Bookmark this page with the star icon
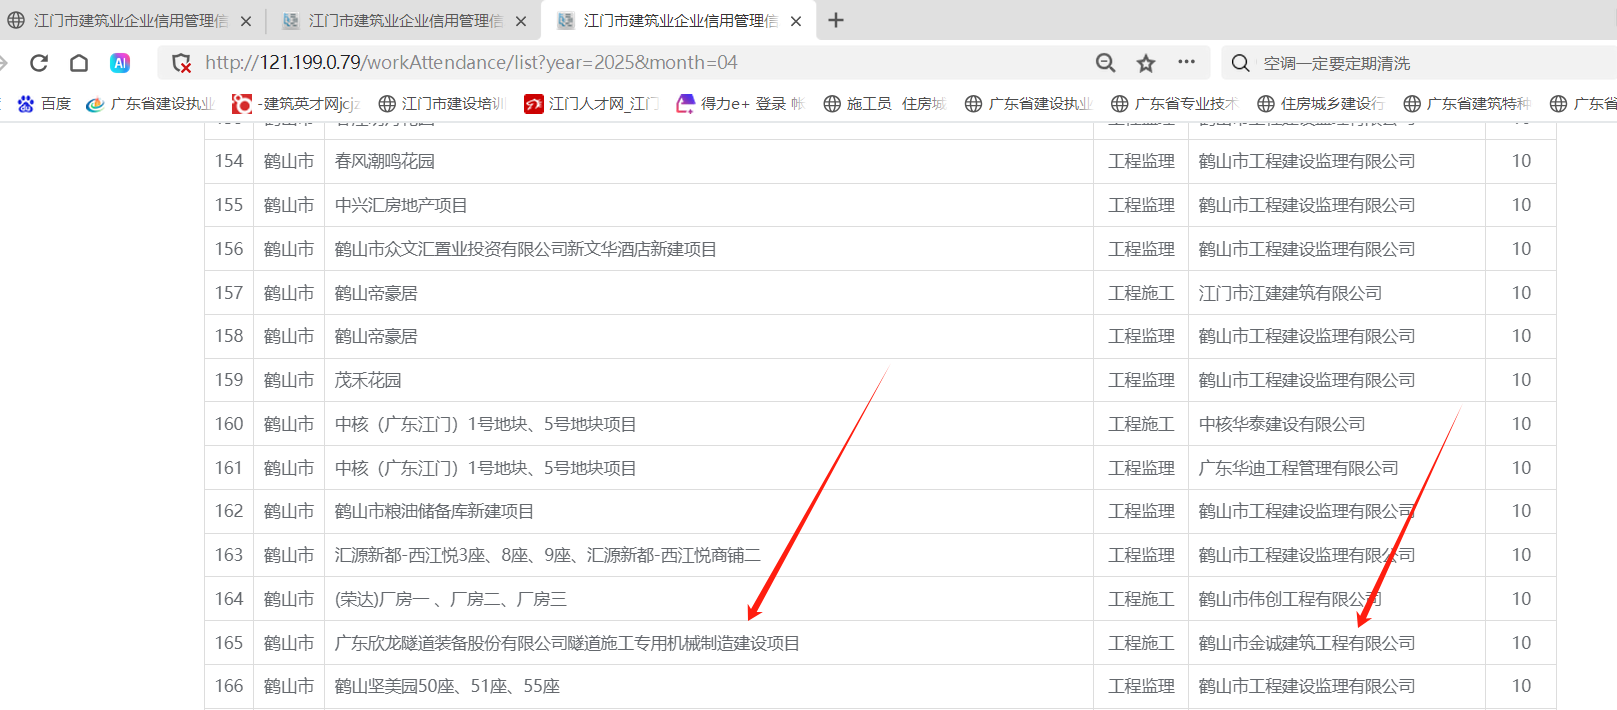 (1146, 63)
